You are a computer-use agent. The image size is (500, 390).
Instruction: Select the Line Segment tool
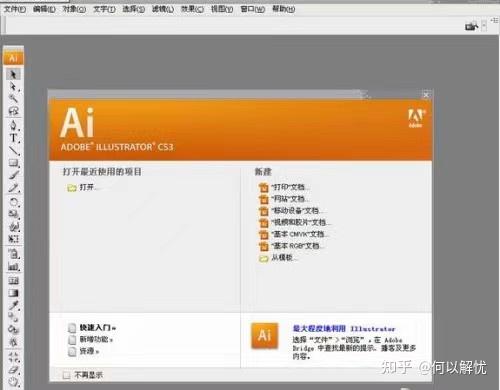(x=13, y=151)
